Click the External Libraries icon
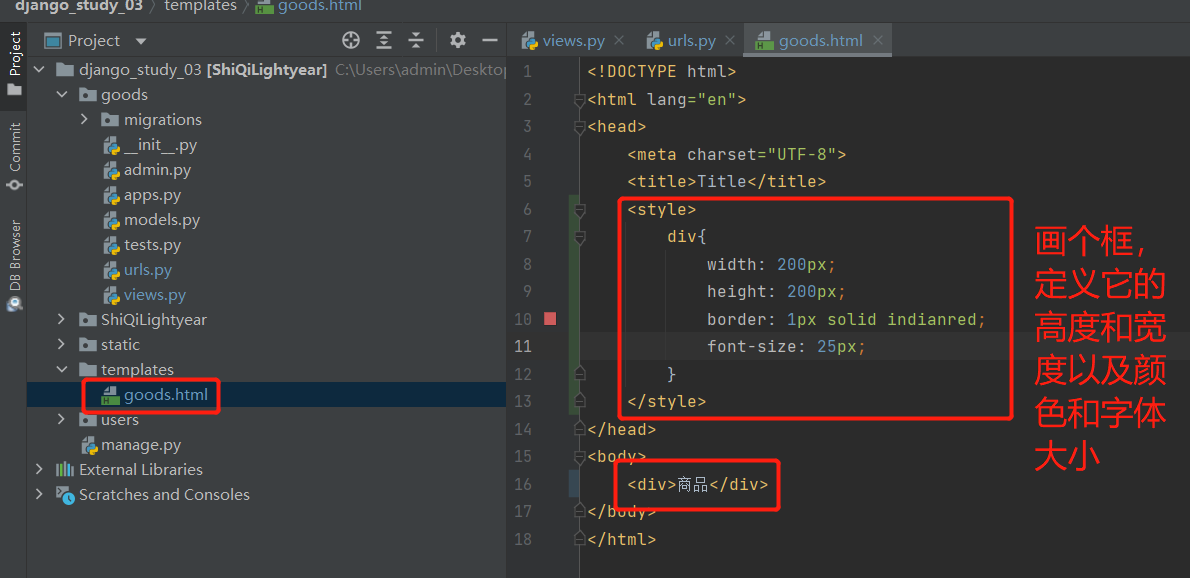The height and width of the screenshot is (578, 1190). click(65, 470)
